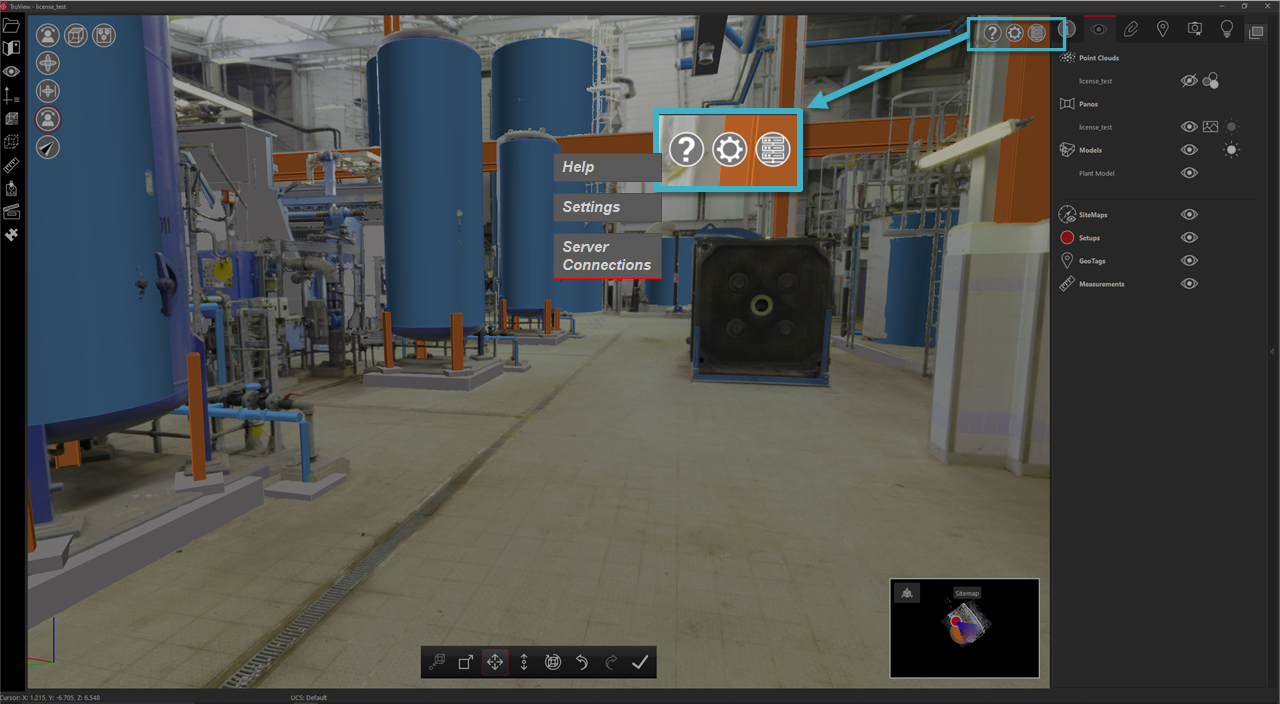Open the puzzle piece plugins icon
The width and height of the screenshot is (1280, 704).
[x=12, y=235]
